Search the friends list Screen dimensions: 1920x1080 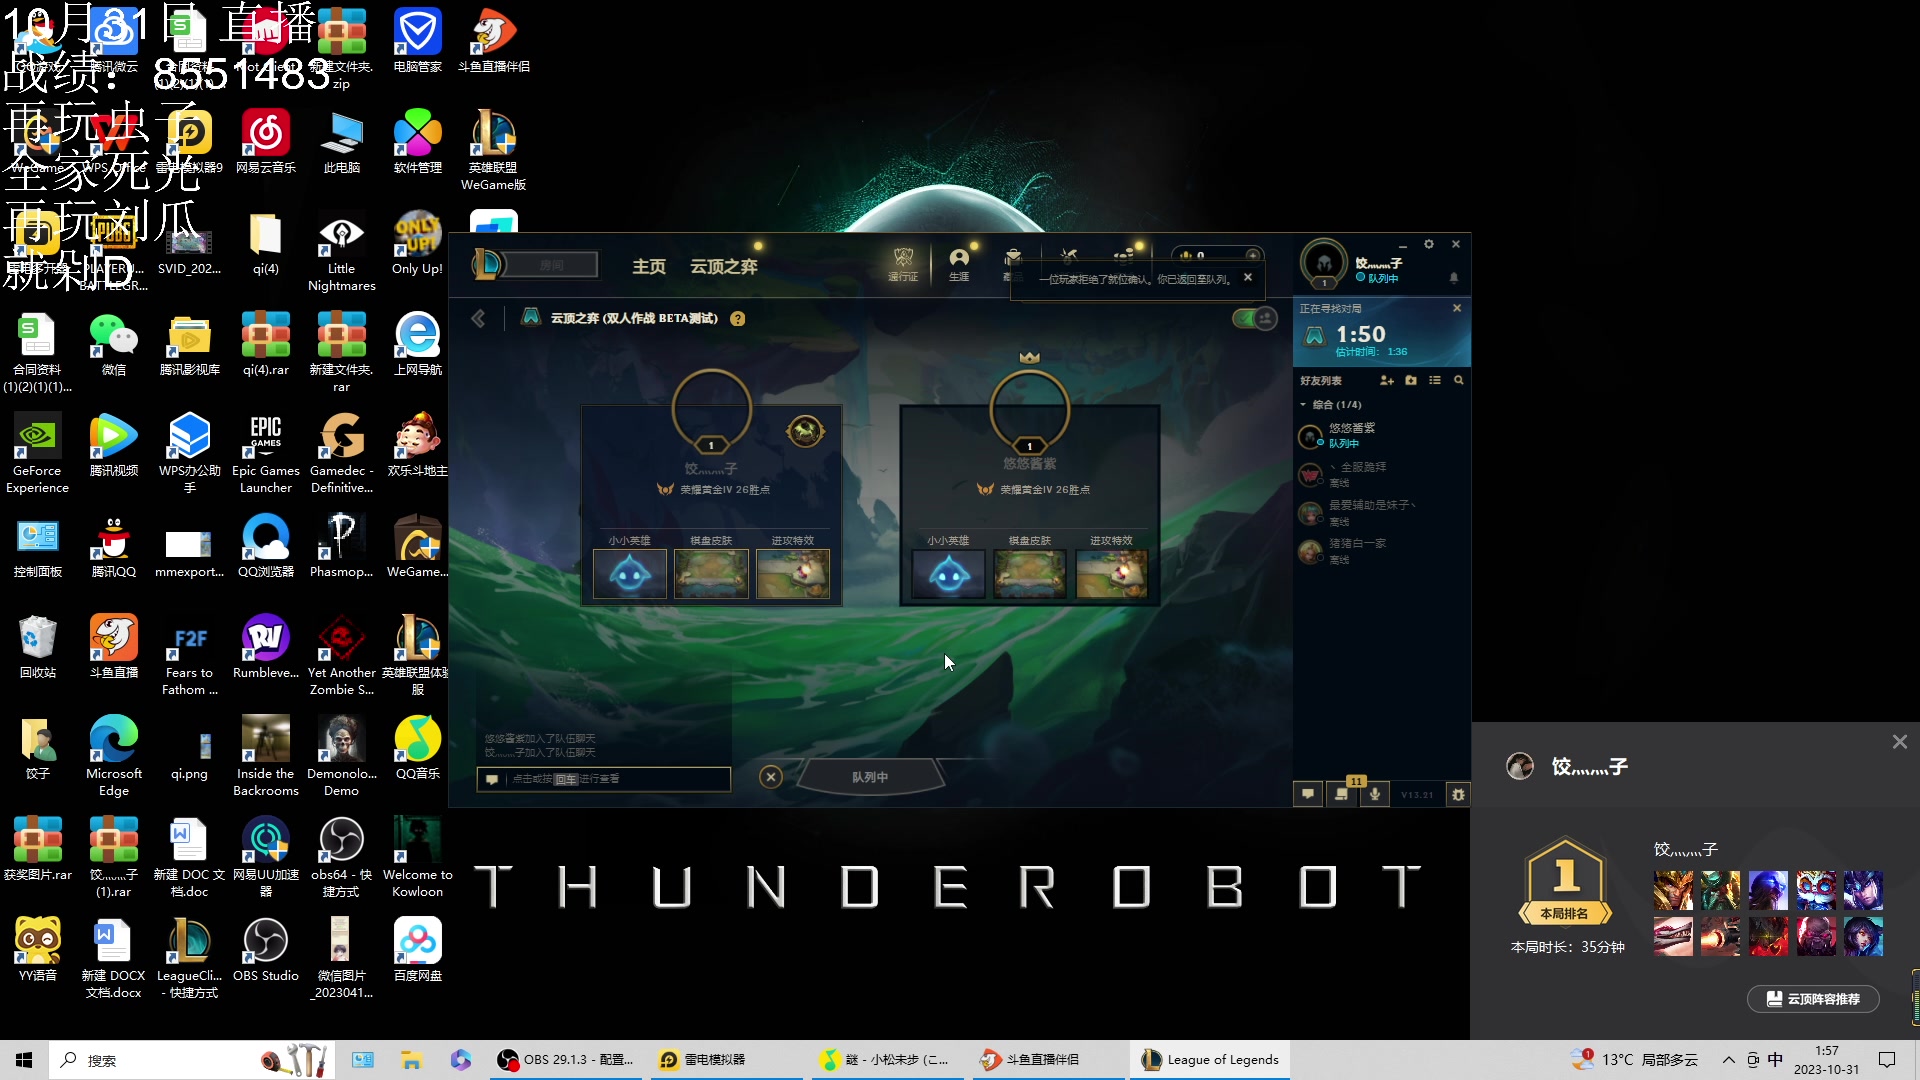tap(1458, 380)
